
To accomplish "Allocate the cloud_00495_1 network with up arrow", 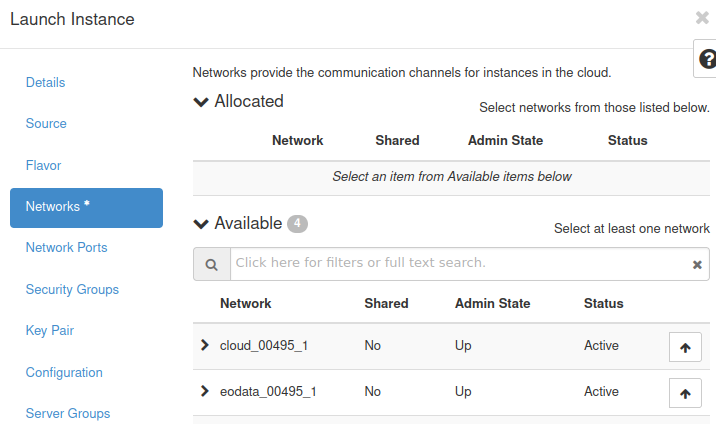I will (685, 347).
